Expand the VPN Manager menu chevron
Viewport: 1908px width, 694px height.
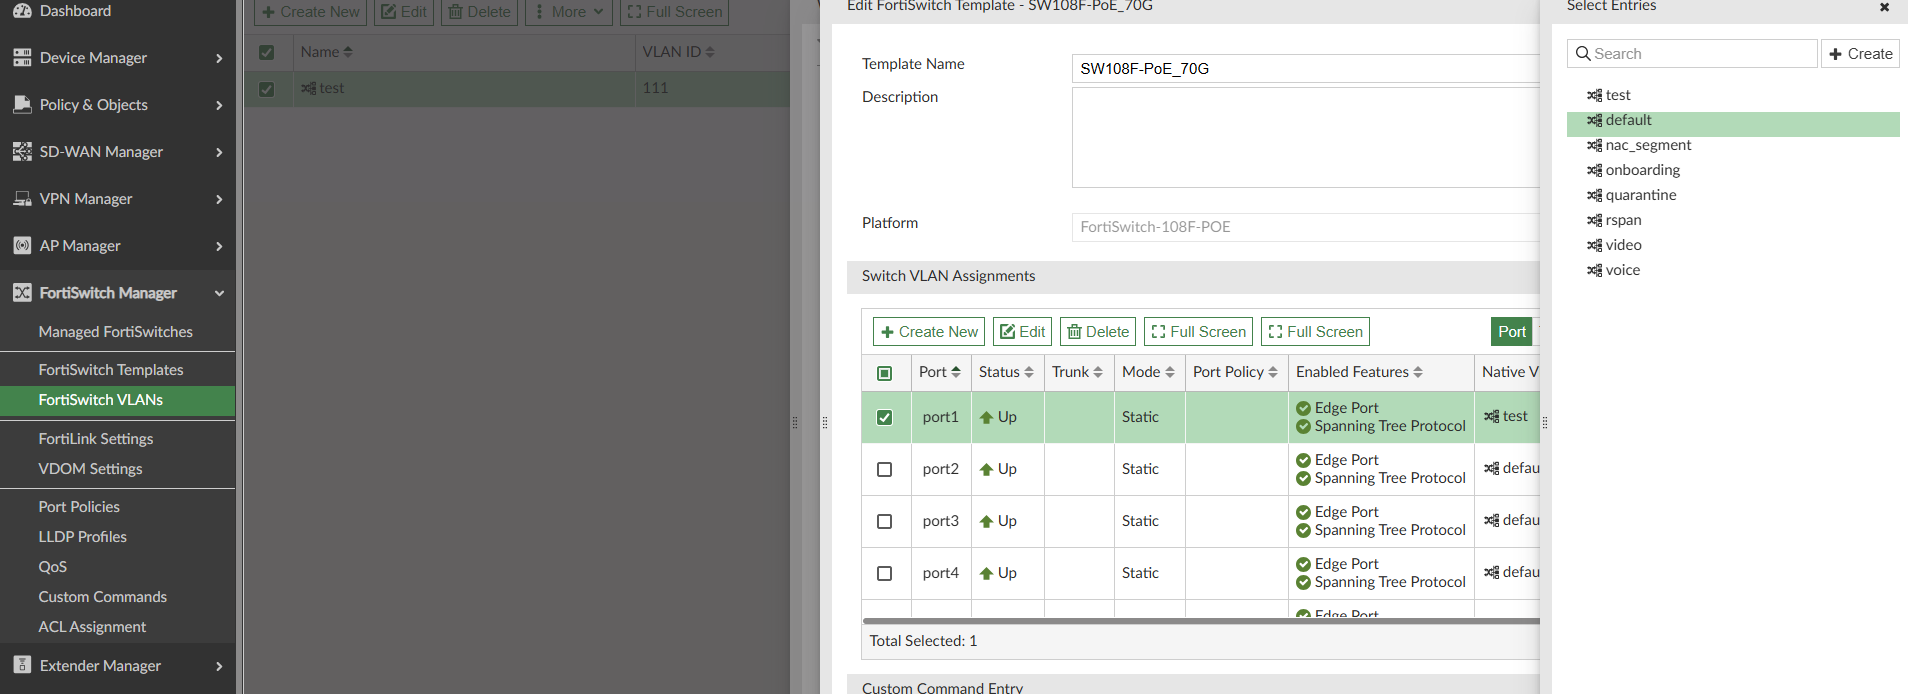219,199
